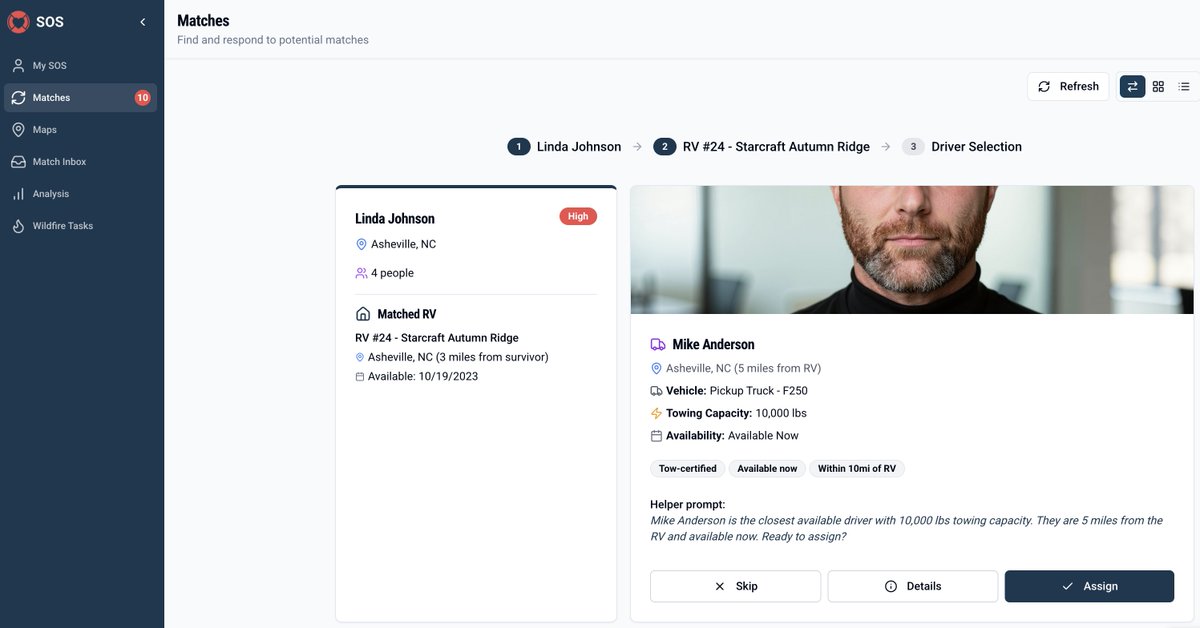
Task: Open Wildfire Tasks
Action: (82, 226)
